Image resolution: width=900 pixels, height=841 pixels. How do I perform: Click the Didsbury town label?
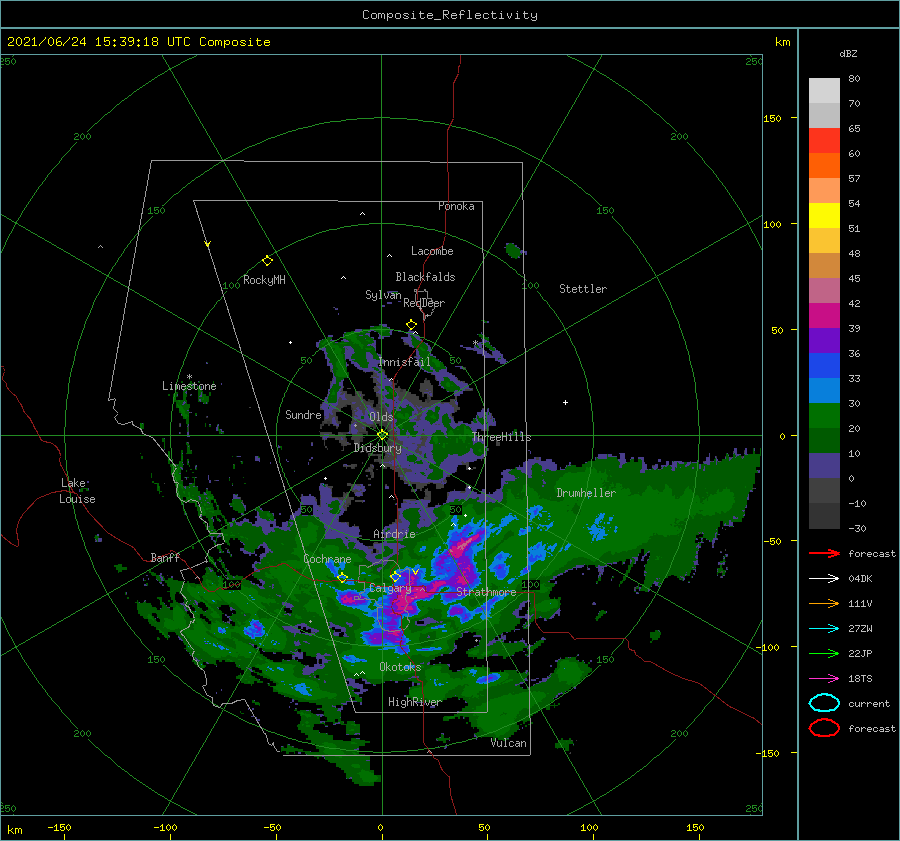[x=378, y=448]
